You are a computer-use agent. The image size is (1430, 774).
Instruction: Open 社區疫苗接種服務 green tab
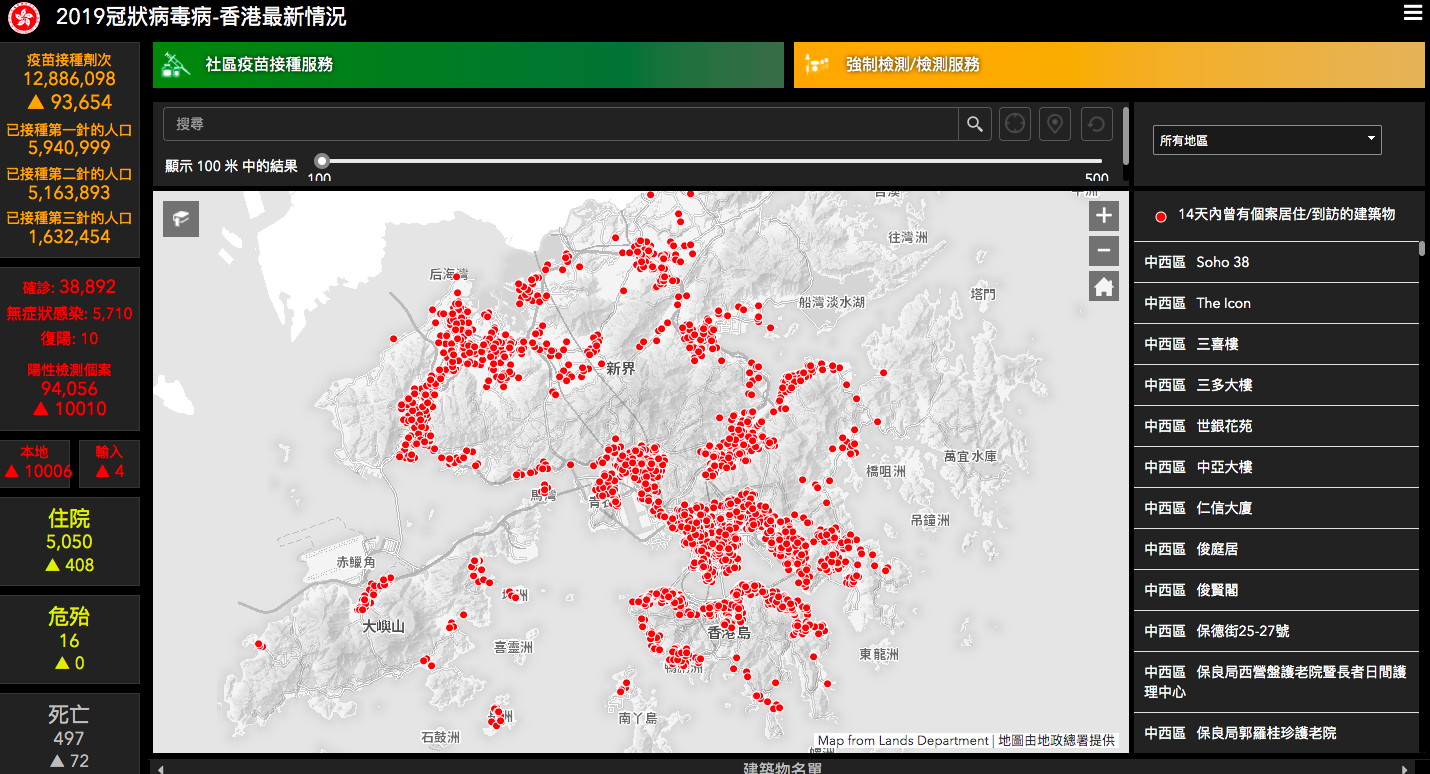468,65
